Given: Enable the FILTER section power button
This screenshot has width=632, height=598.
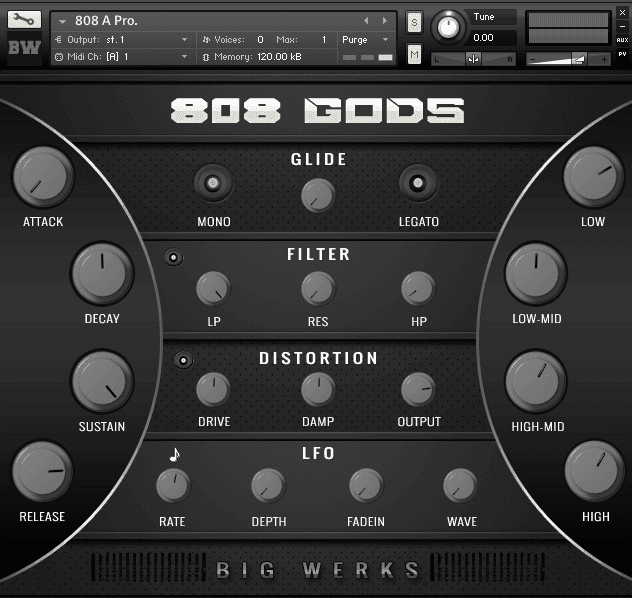Looking at the screenshot, I should click(173, 257).
